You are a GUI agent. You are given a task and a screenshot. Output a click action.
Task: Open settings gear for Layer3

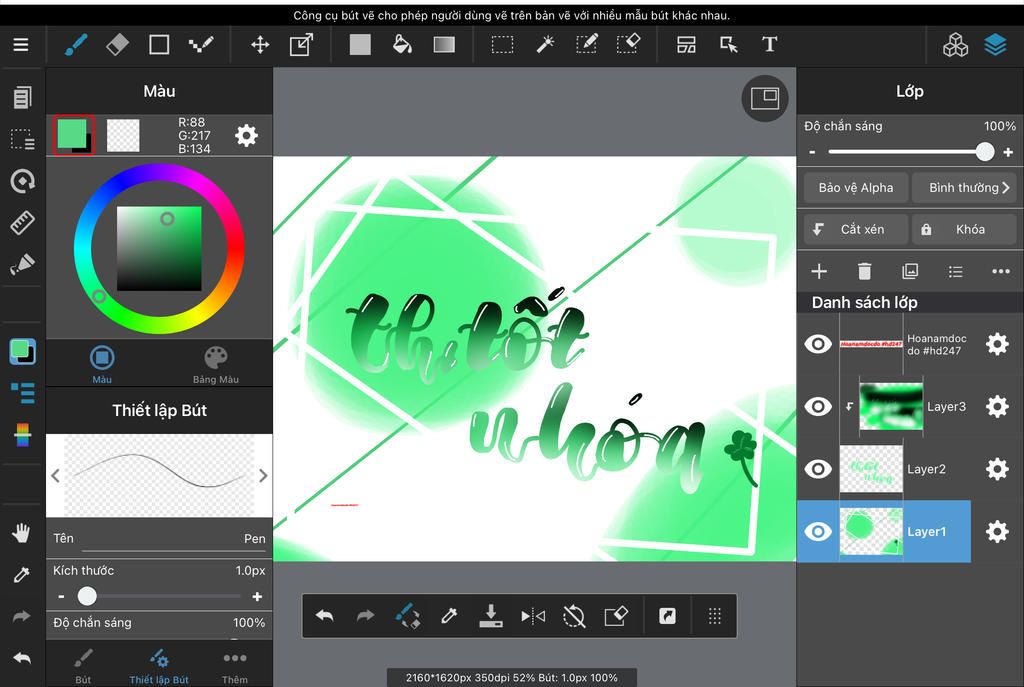click(997, 407)
